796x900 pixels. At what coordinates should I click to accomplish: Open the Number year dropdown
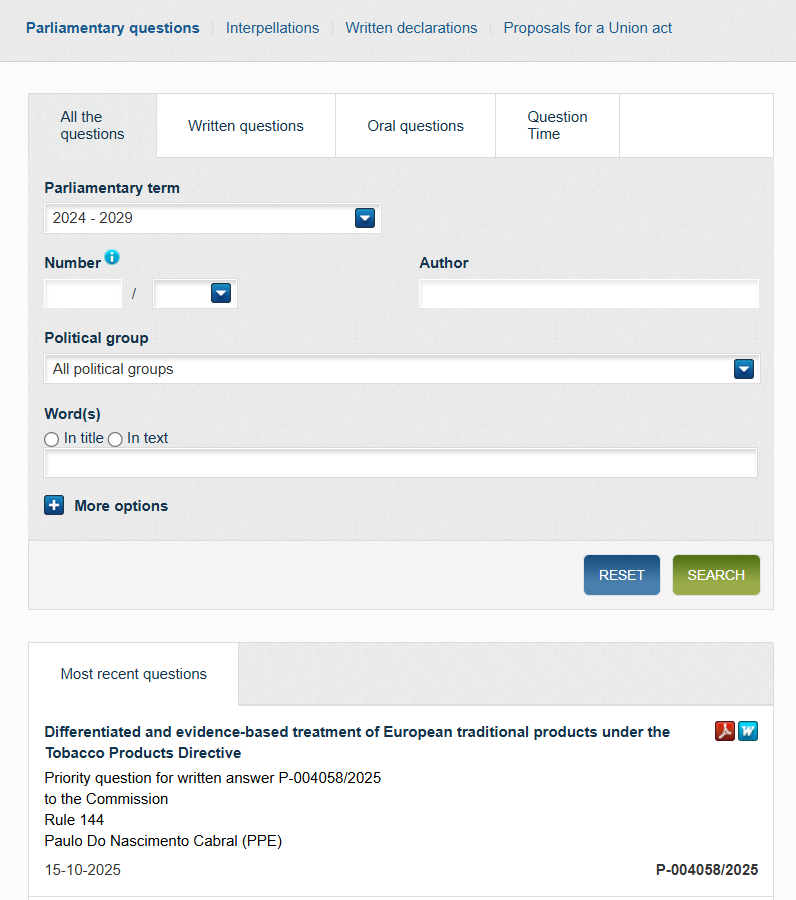[x=221, y=293]
